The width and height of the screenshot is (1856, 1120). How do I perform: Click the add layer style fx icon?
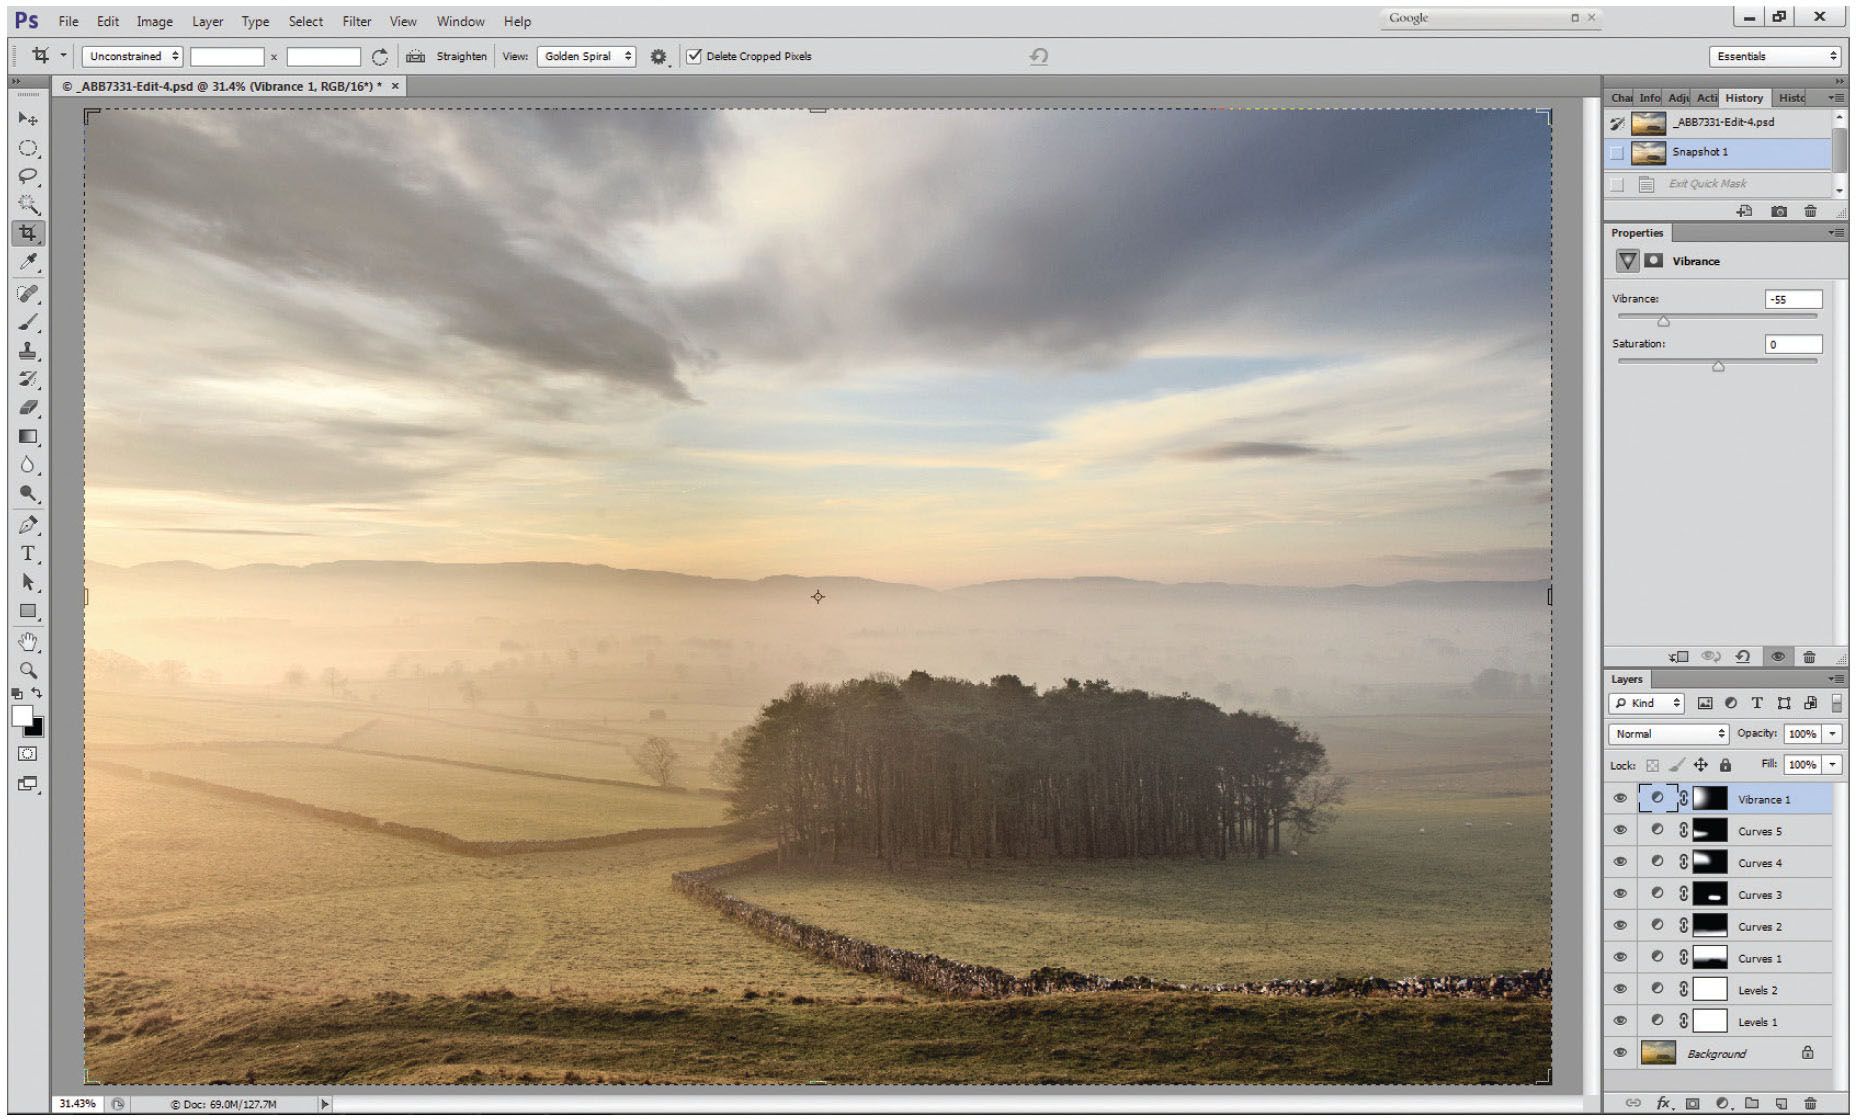pyautogui.click(x=1663, y=1103)
